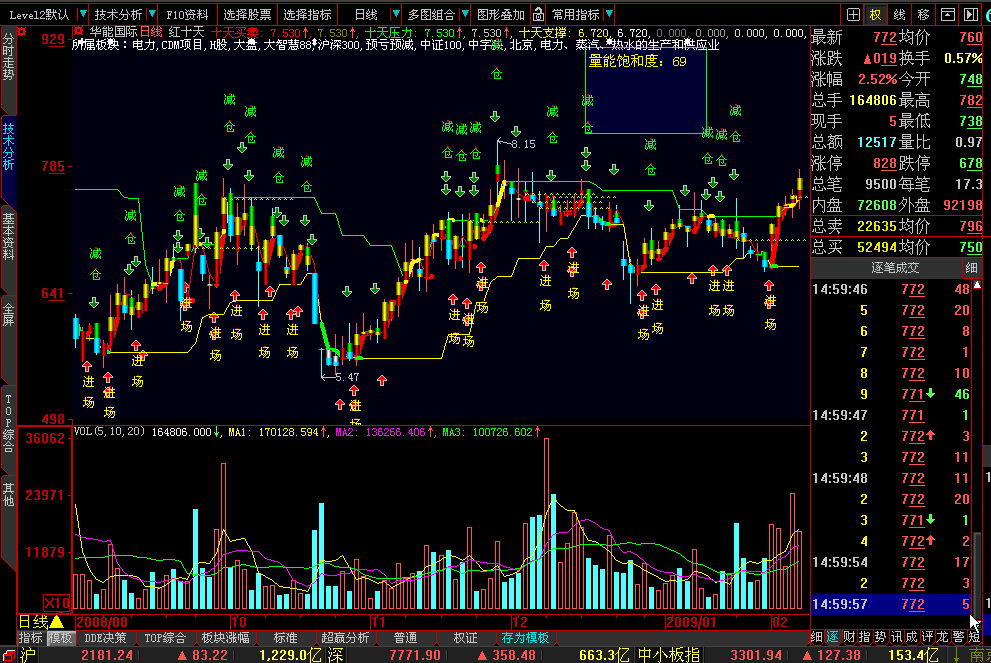Viewport: 991px width, 663px height.
Task: Toggle the 财 finance icon
Action: click(849, 637)
